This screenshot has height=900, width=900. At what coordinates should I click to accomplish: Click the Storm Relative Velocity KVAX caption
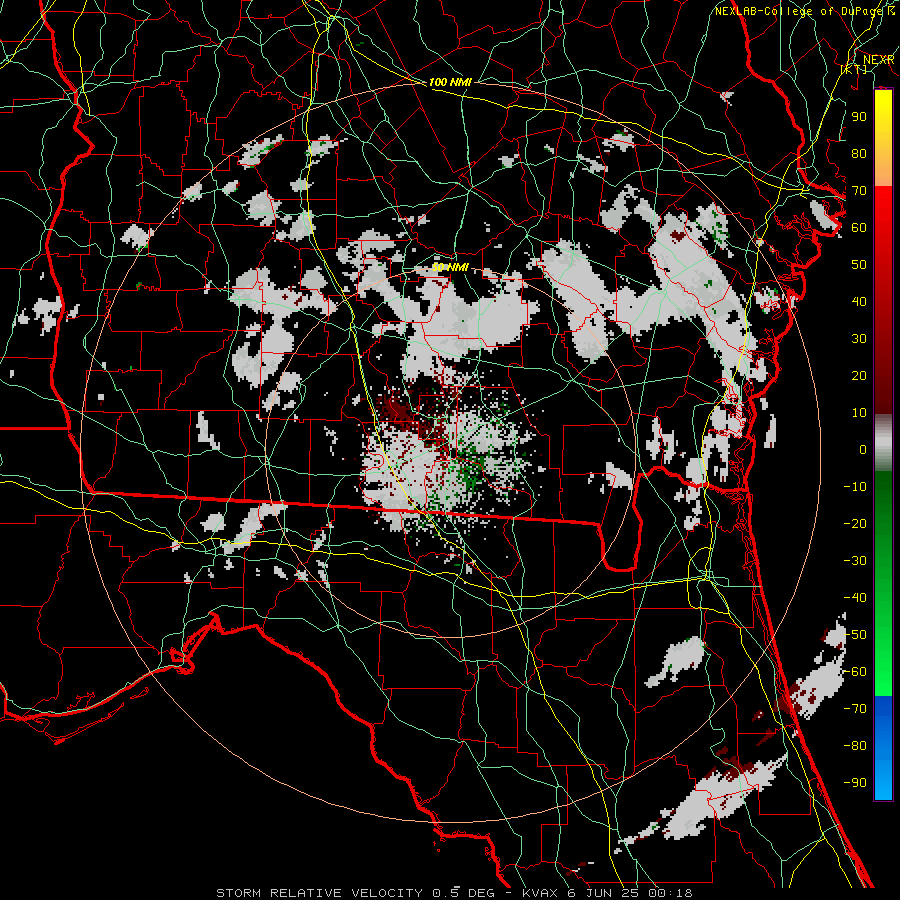(454, 893)
